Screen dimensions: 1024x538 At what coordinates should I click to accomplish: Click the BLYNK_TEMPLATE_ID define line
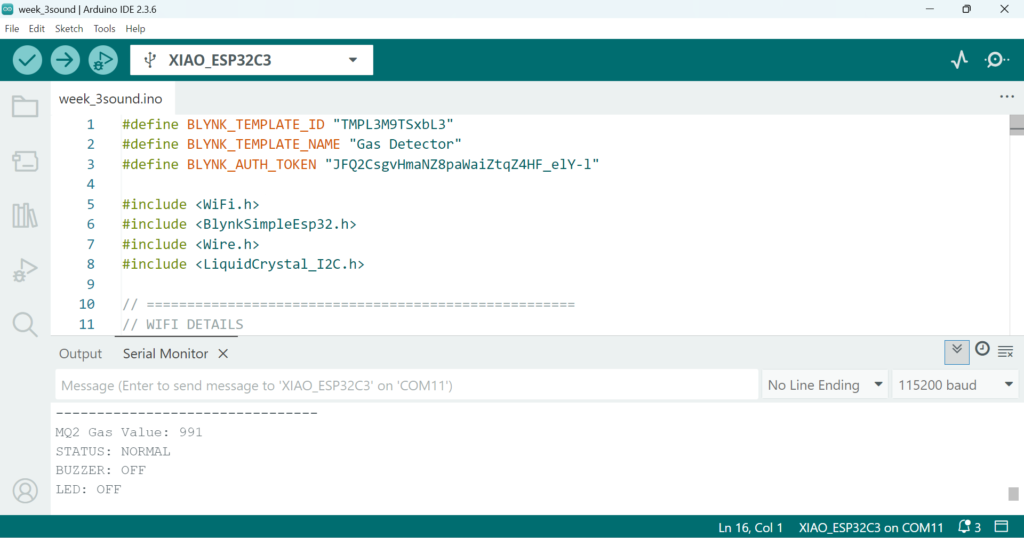[x=287, y=124]
